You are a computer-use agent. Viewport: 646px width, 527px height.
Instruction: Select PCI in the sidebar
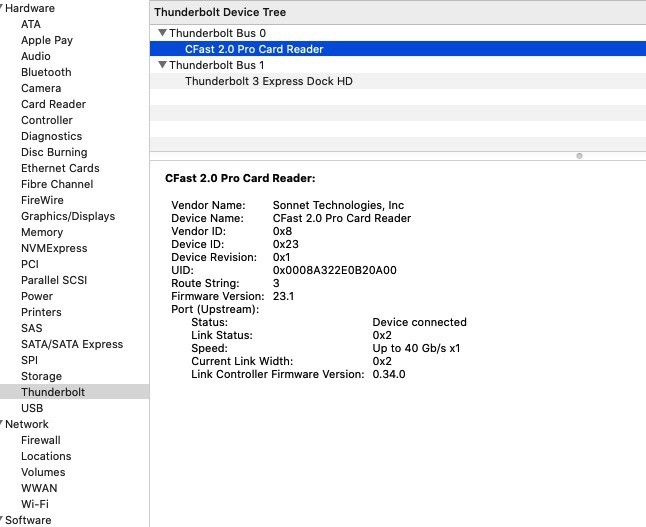click(x=30, y=264)
